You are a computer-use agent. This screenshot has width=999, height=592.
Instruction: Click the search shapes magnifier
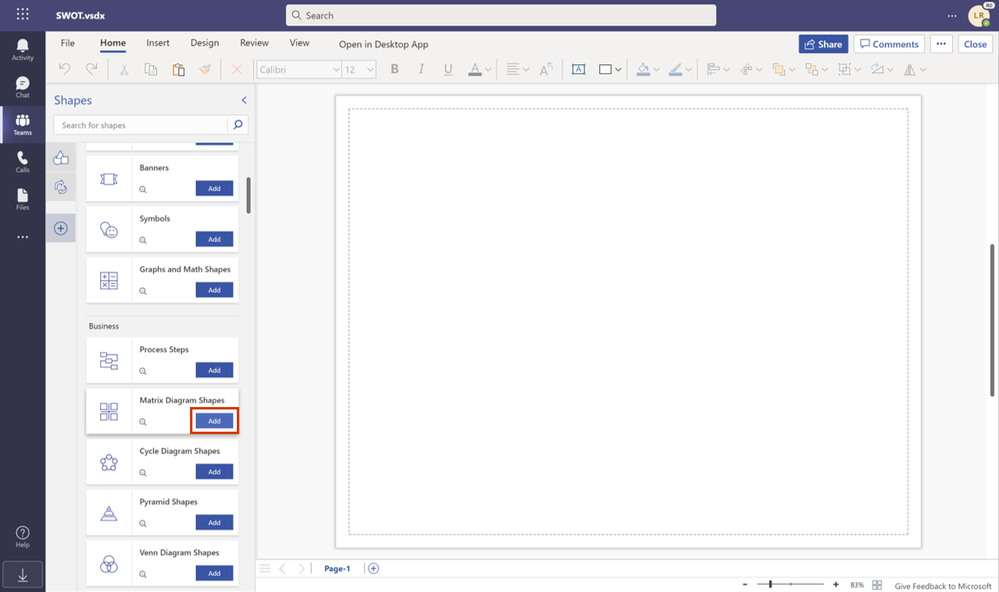coord(238,124)
